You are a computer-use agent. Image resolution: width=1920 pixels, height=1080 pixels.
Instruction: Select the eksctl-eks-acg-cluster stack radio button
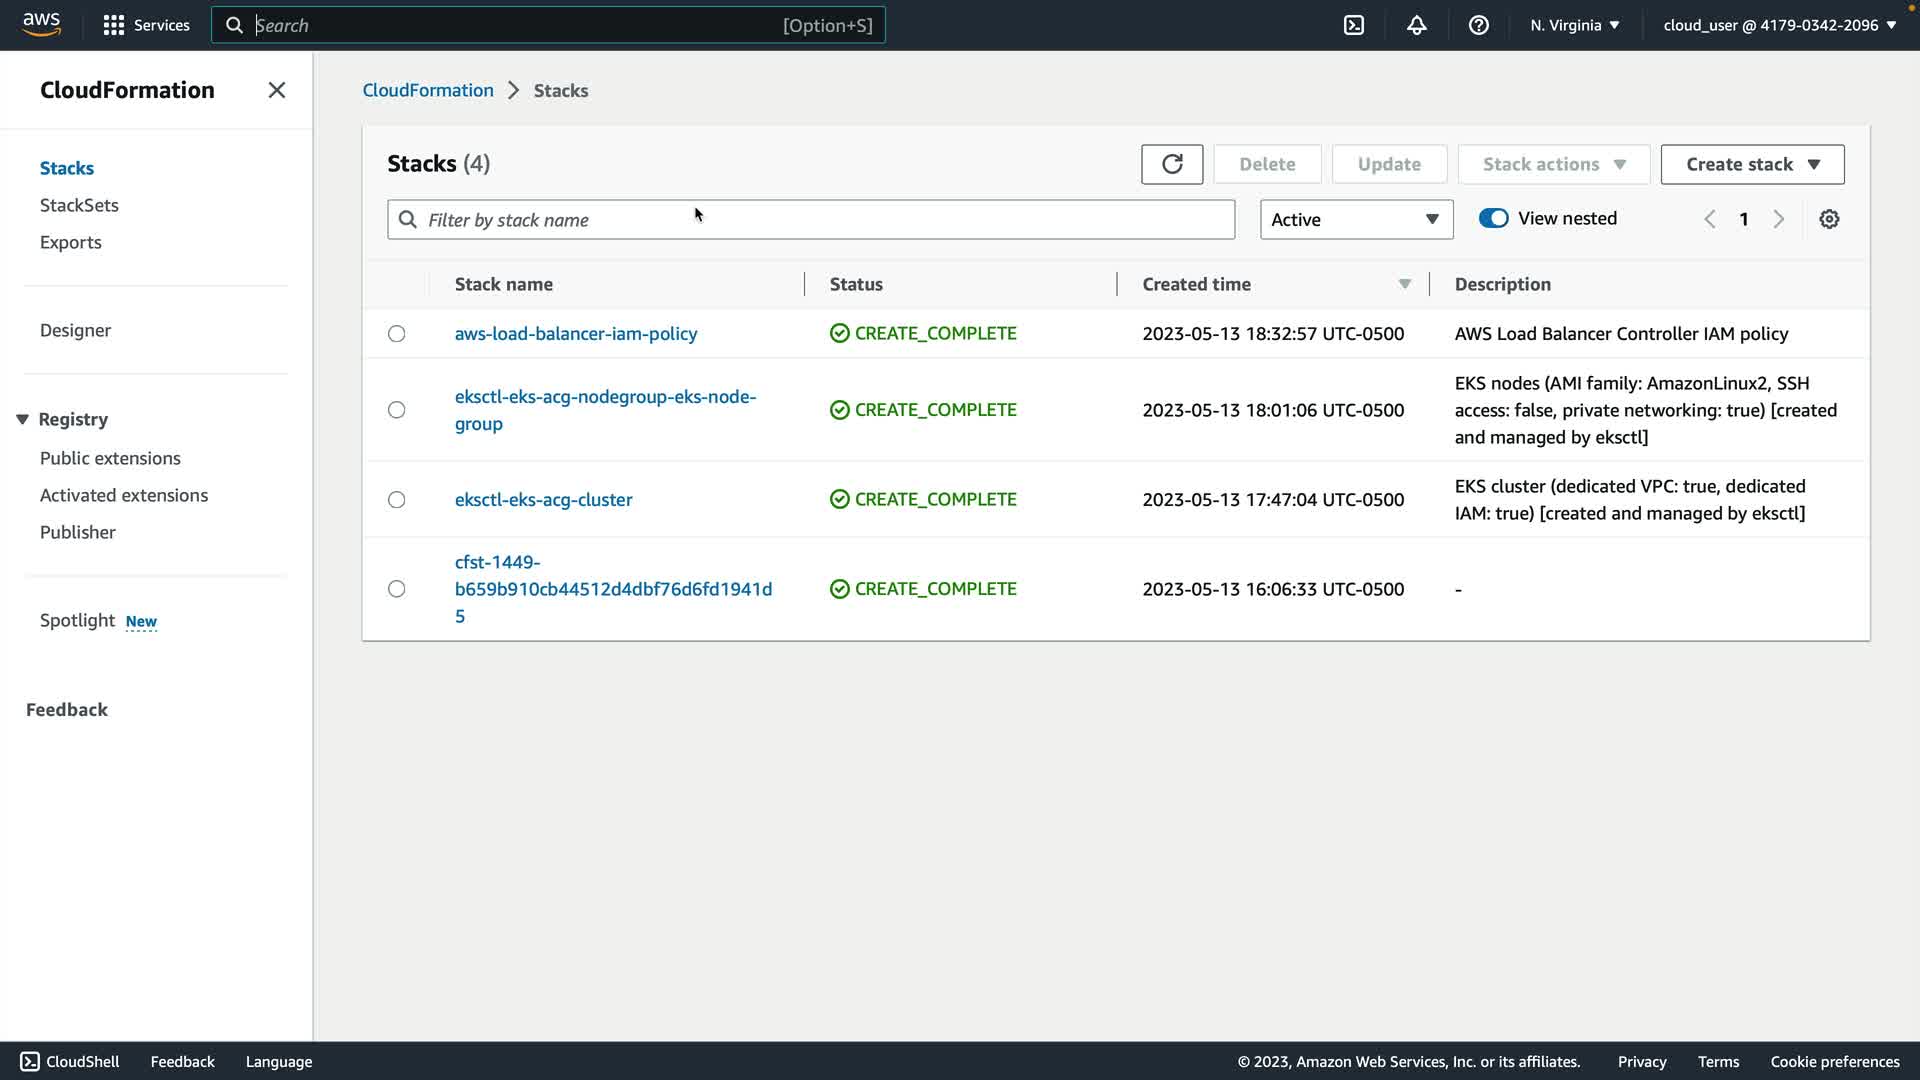coord(397,500)
